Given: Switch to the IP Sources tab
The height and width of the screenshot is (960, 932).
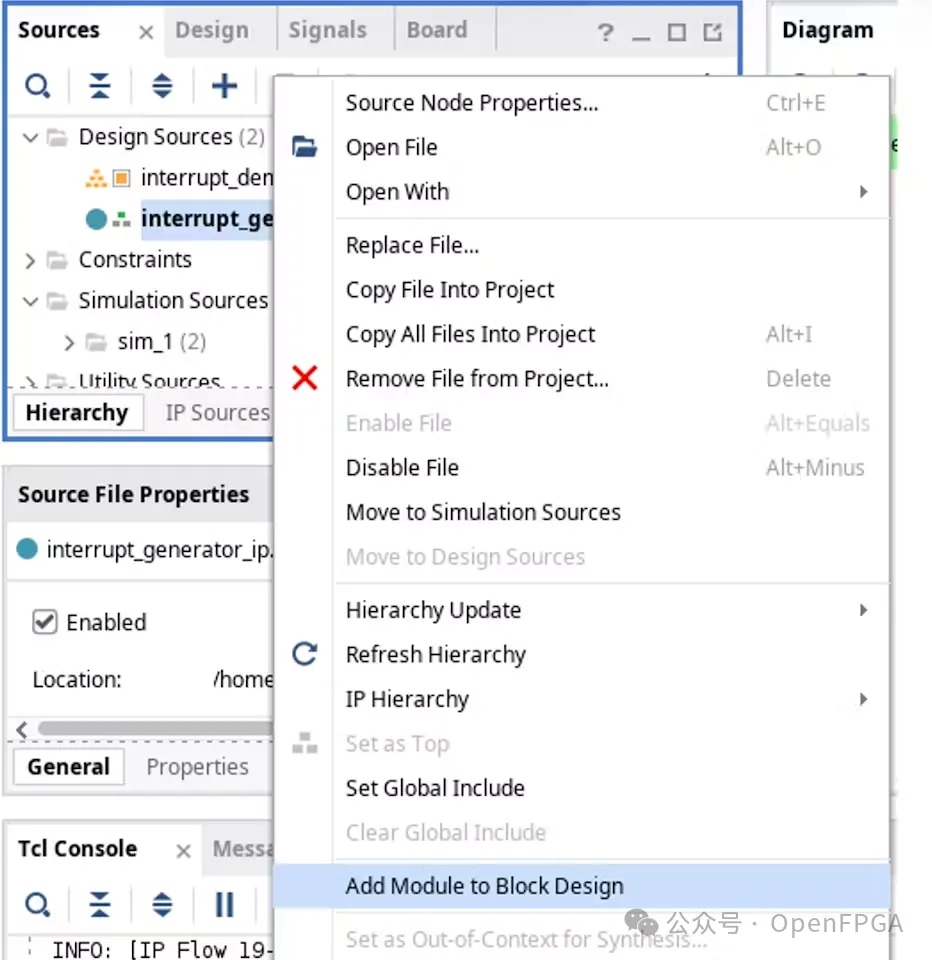Looking at the screenshot, I should coord(216,413).
